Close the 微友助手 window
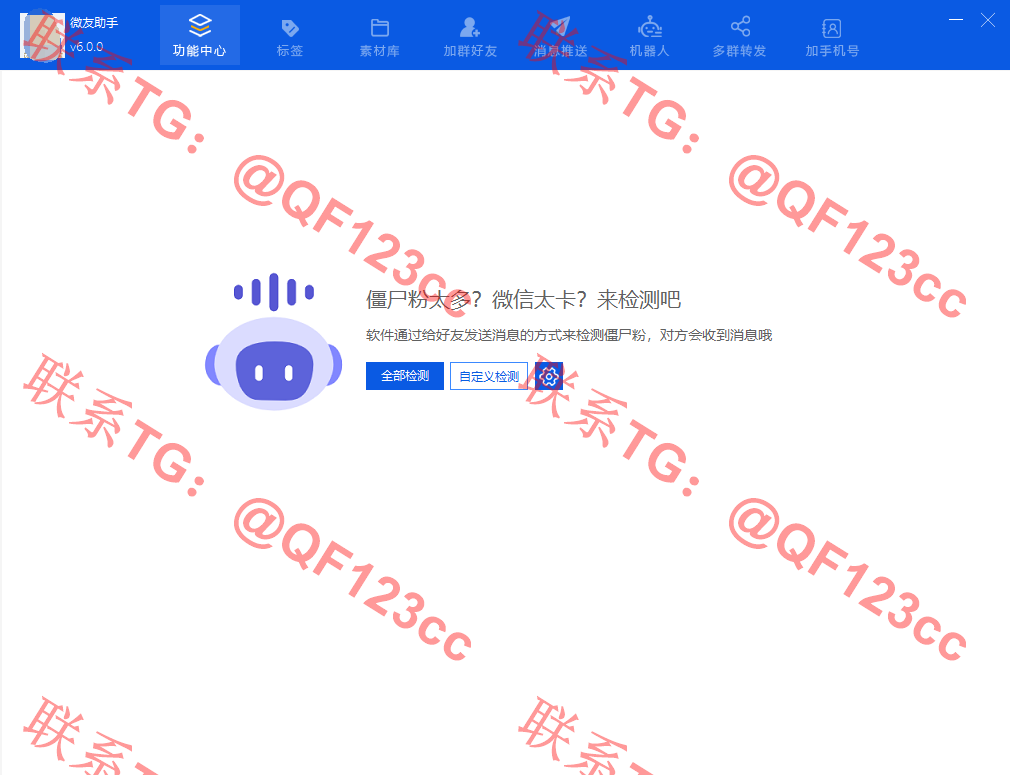 (x=987, y=20)
